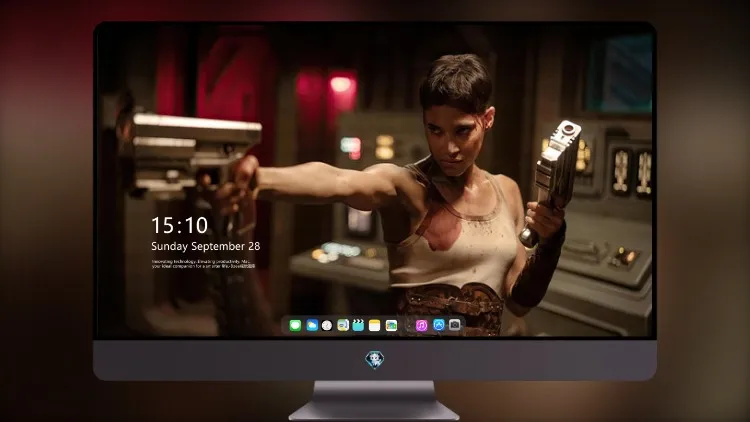Viewport: 750px width, 422px height.
Task: Launch the Weather app from the dock
Action: pyautogui.click(x=312, y=325)
